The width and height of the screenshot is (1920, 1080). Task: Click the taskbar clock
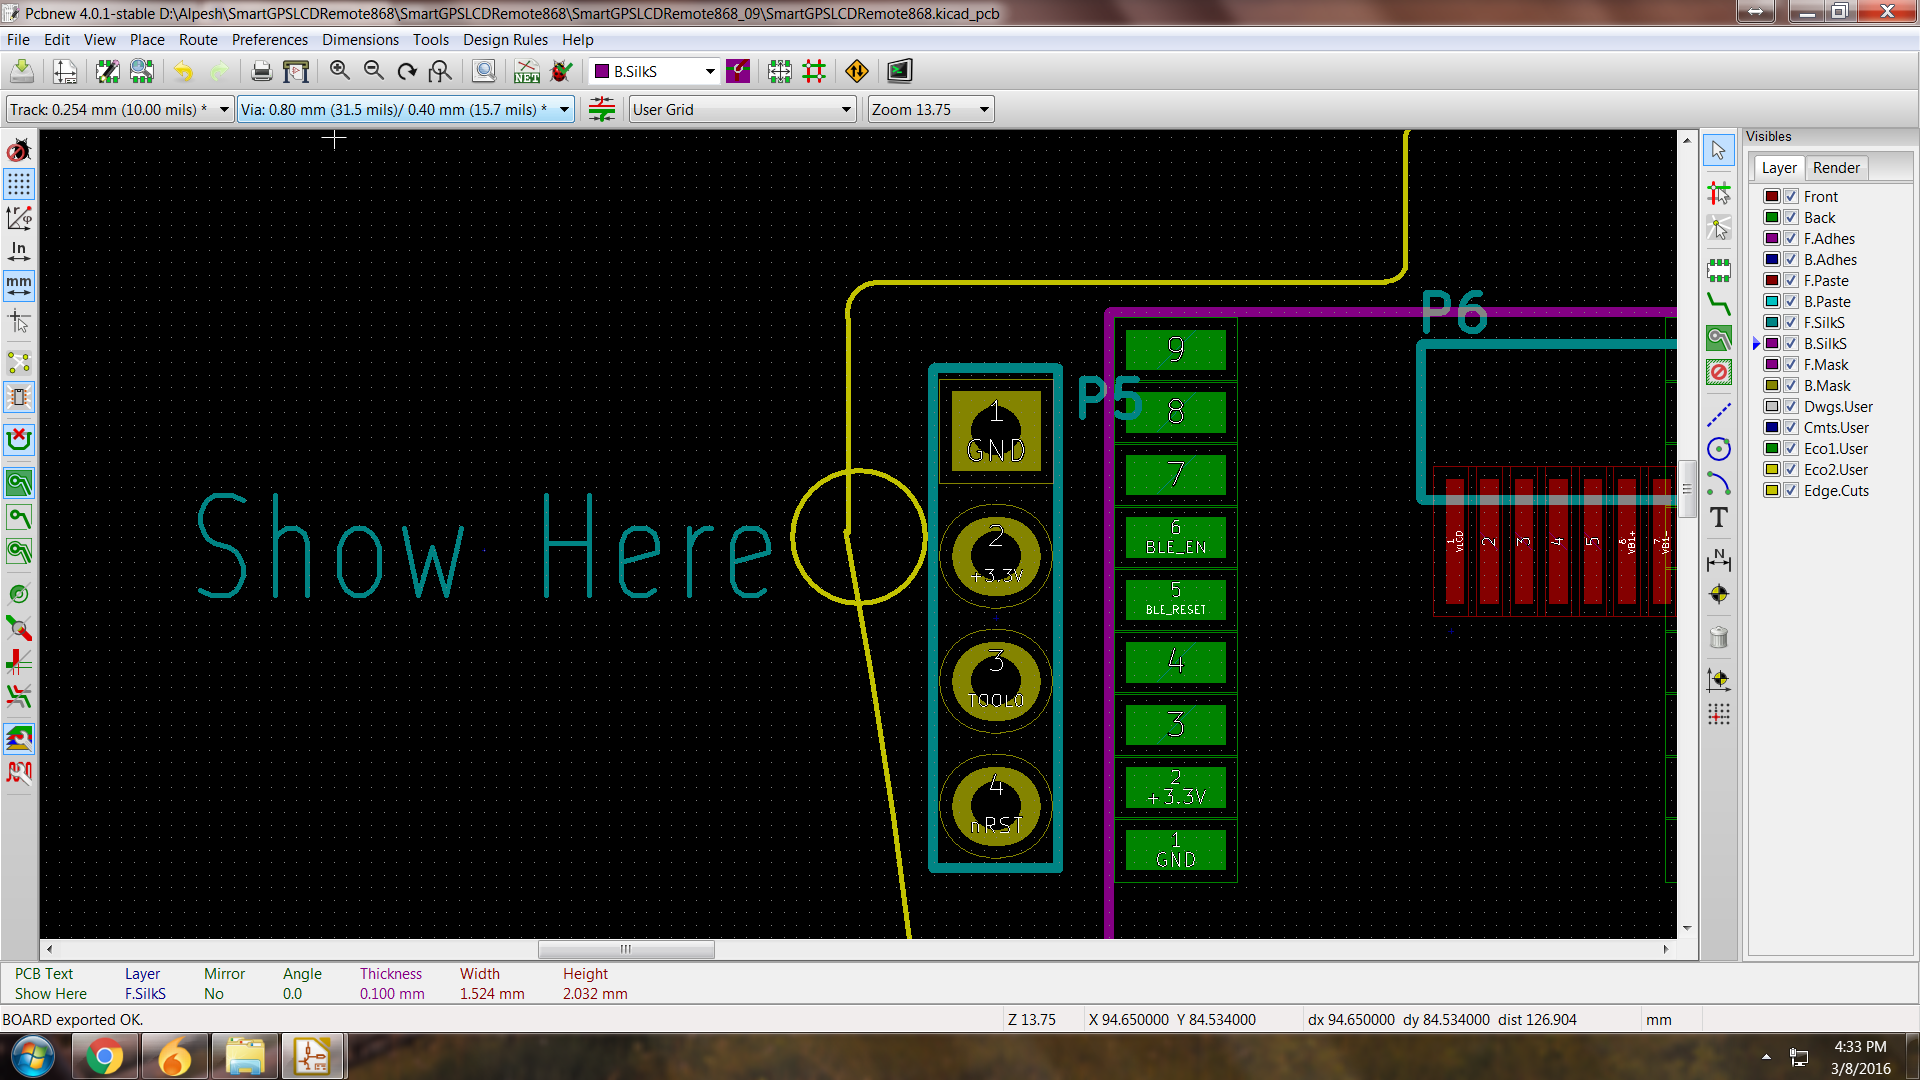1860,1057
